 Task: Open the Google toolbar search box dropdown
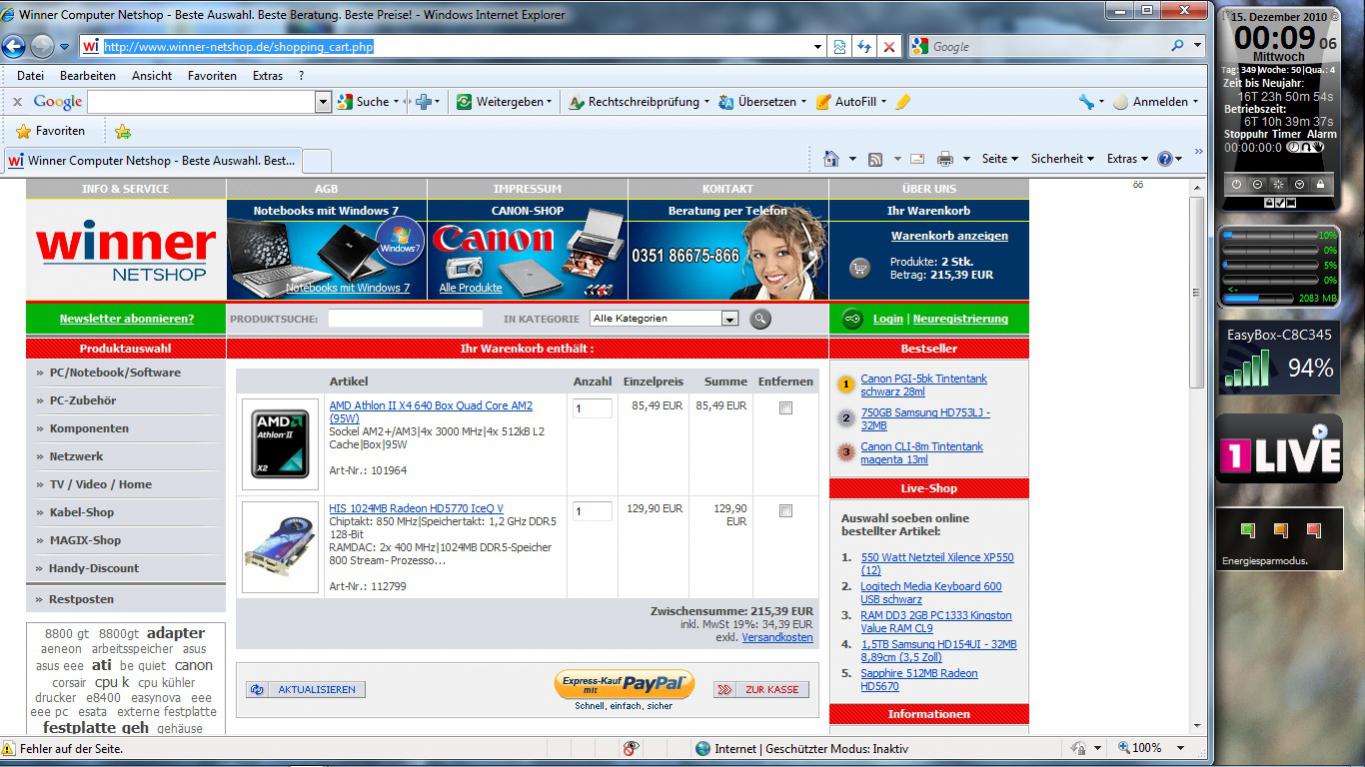[x=323, y=102]
